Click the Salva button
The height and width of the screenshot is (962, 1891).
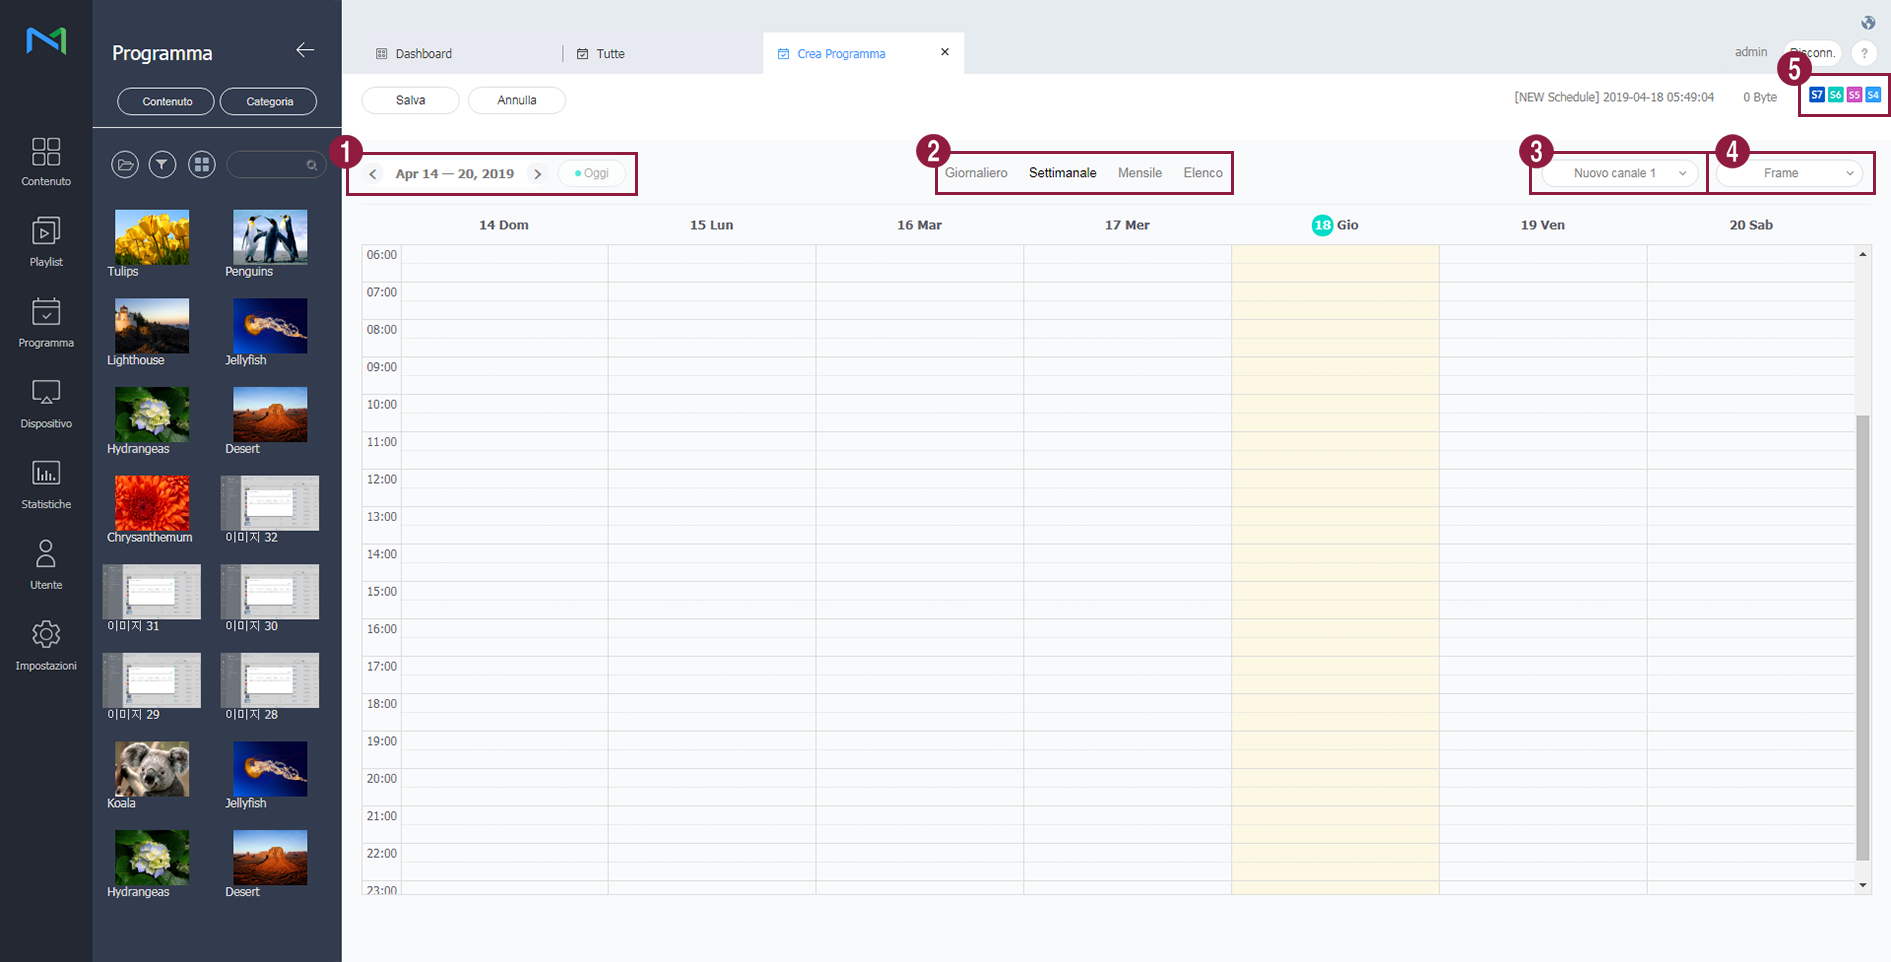410,100
